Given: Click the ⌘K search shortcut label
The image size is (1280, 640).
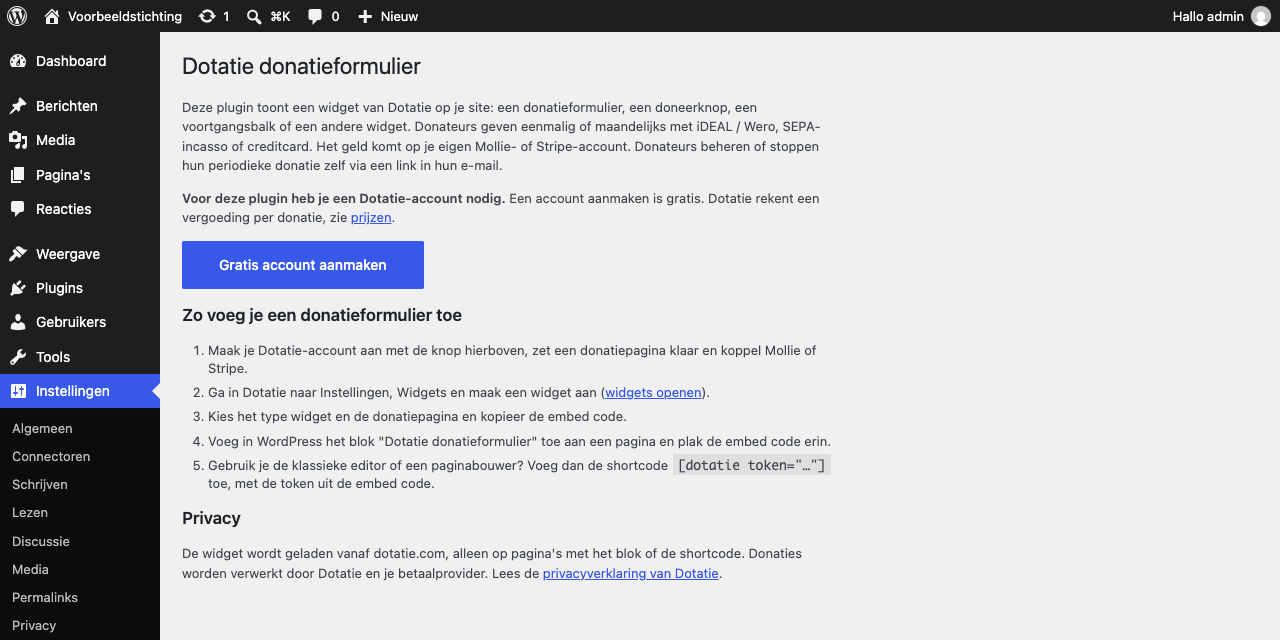Looking at the screenshot, I should coord(280,16).
